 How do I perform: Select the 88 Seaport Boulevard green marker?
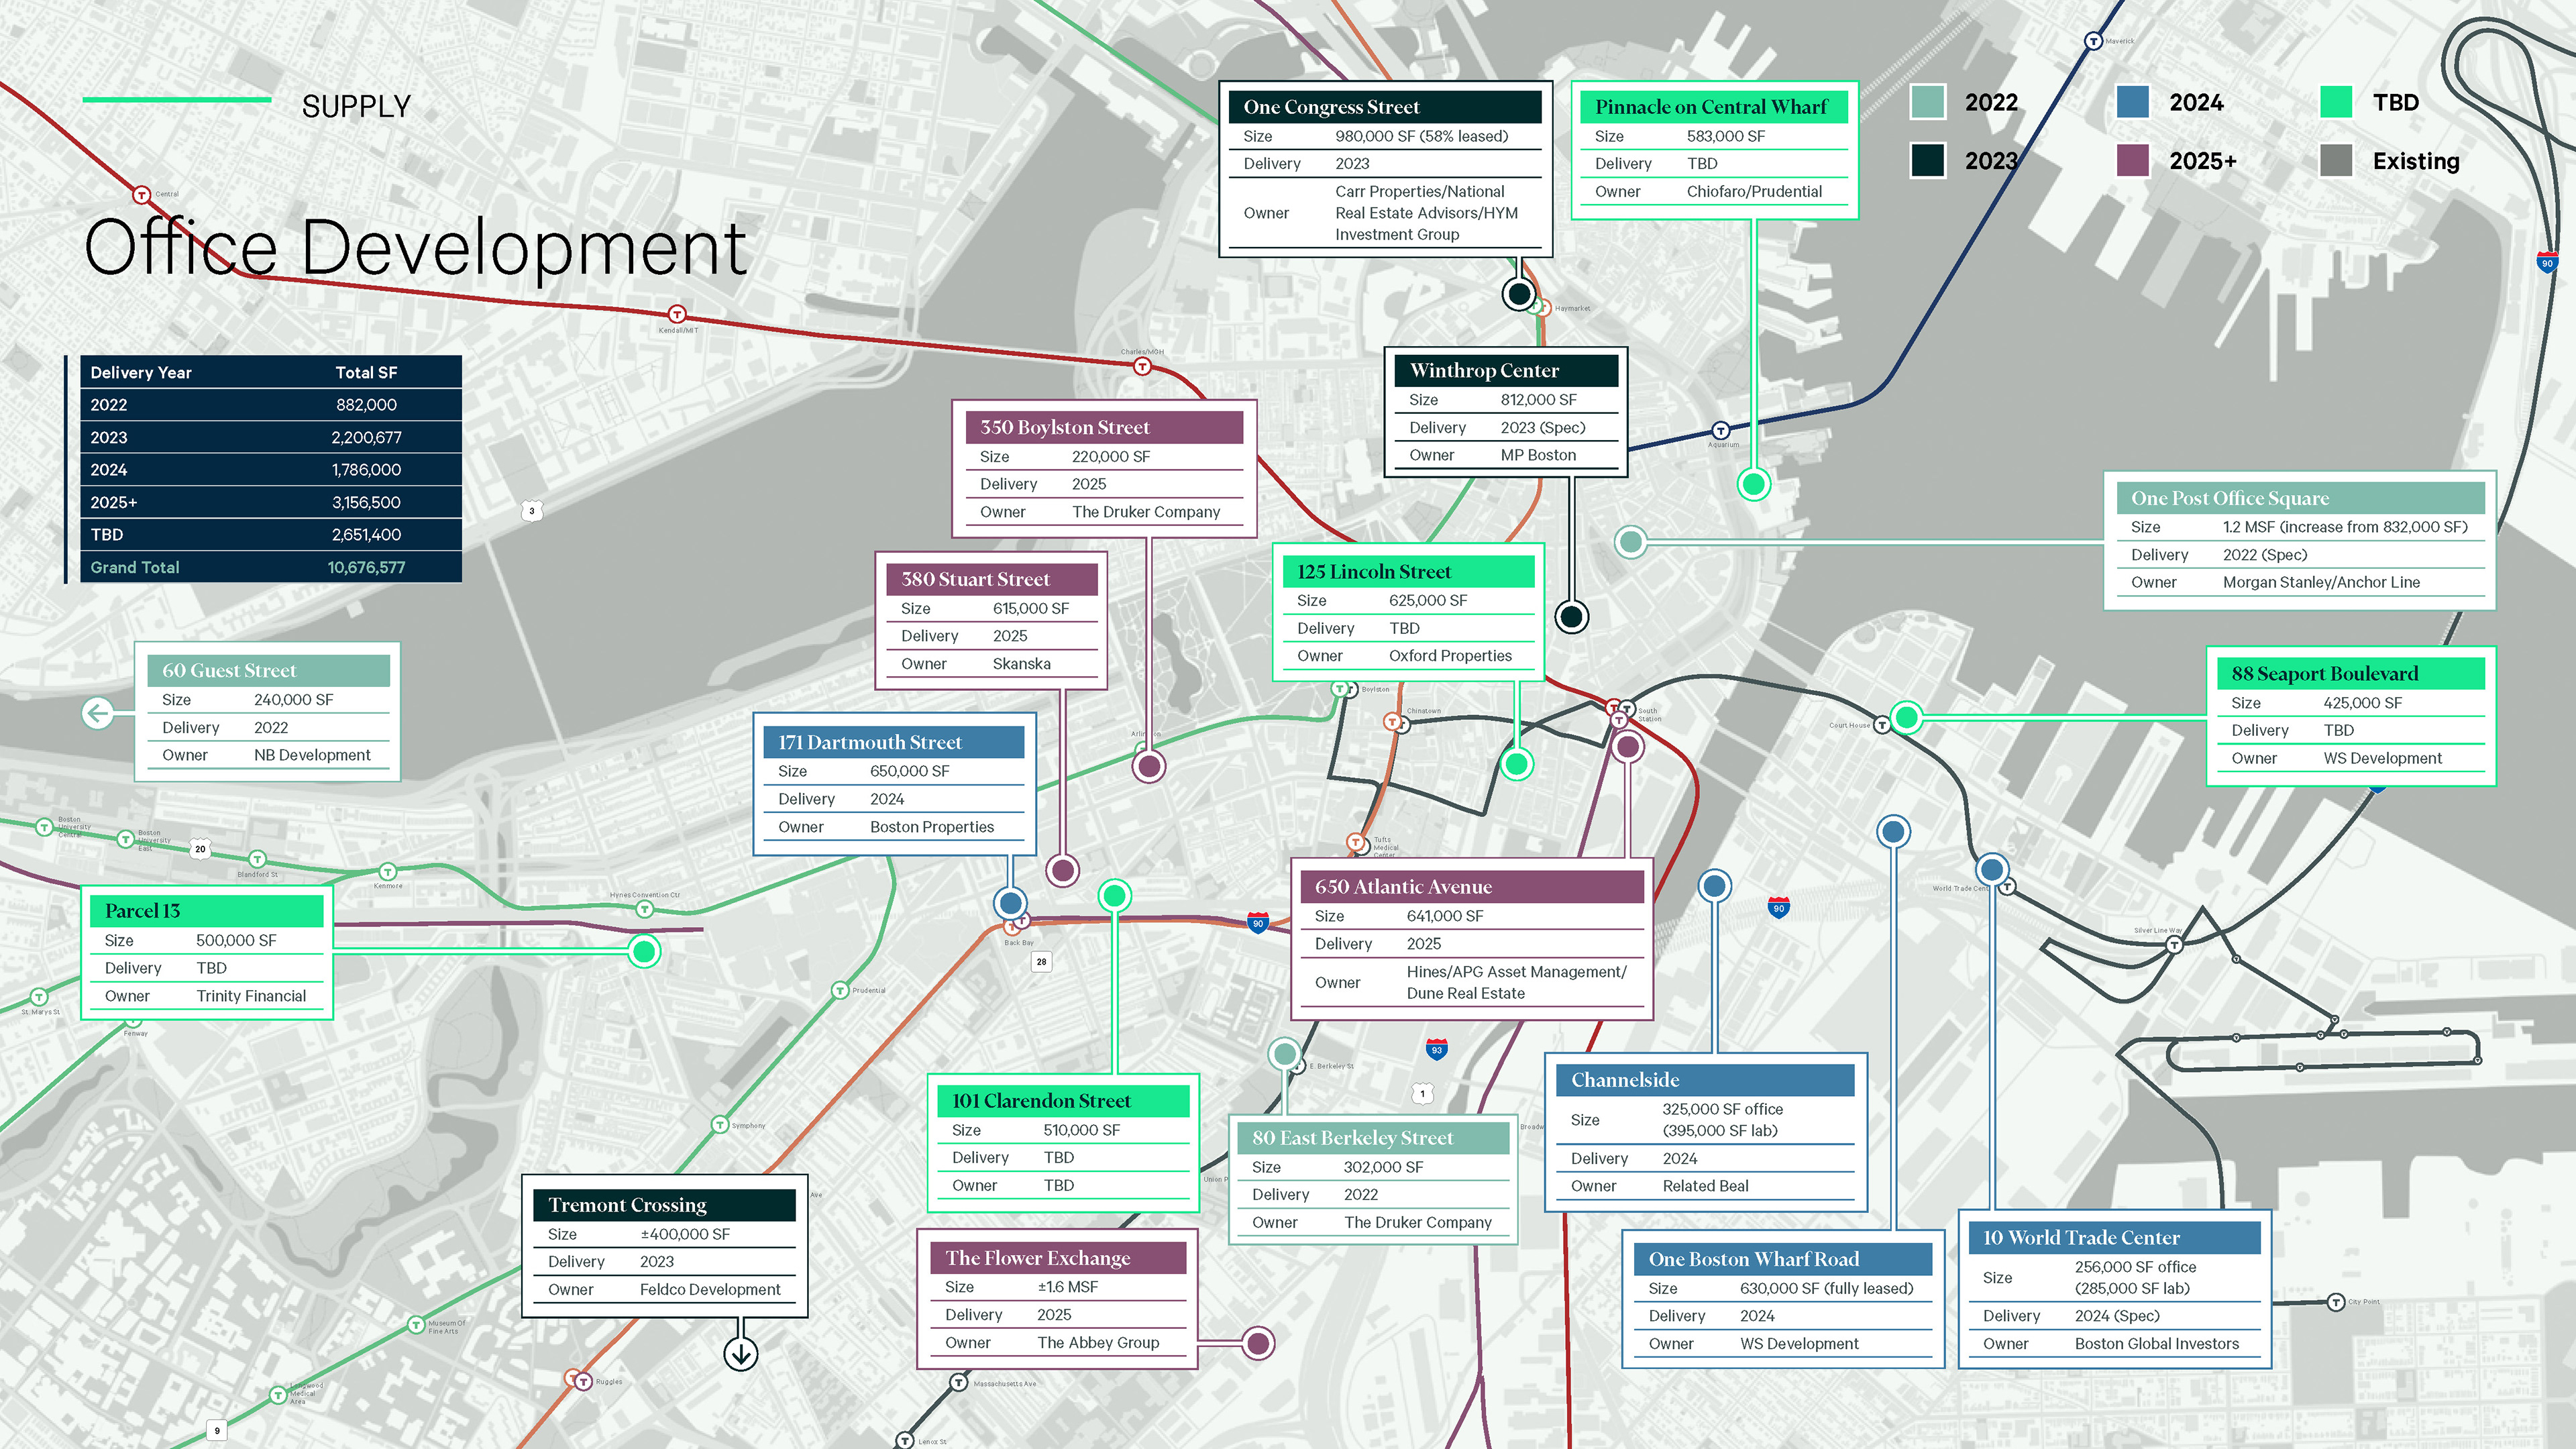click(x=1907, y=717)
